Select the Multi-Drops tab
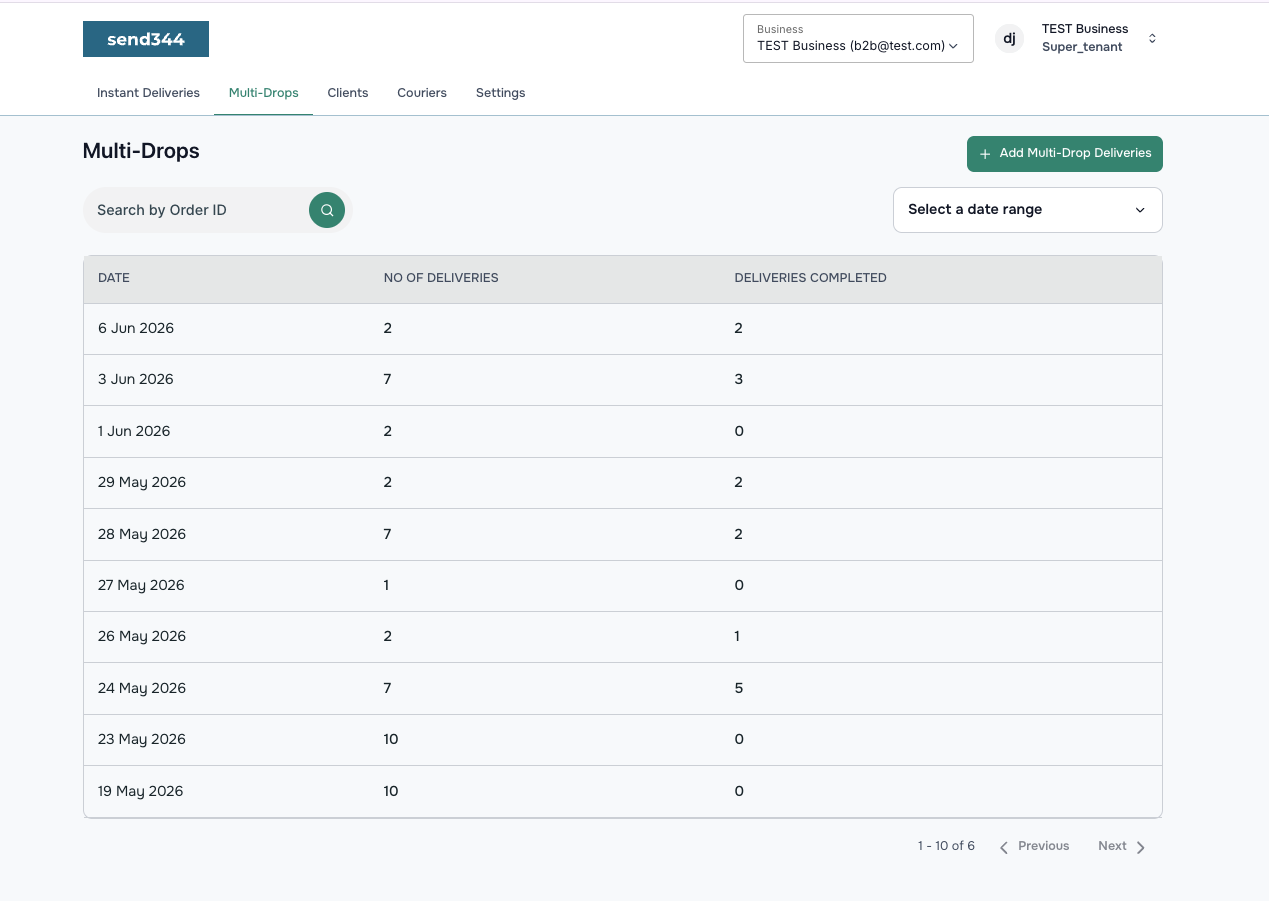Screen dimensions: 1269x901 264,93
